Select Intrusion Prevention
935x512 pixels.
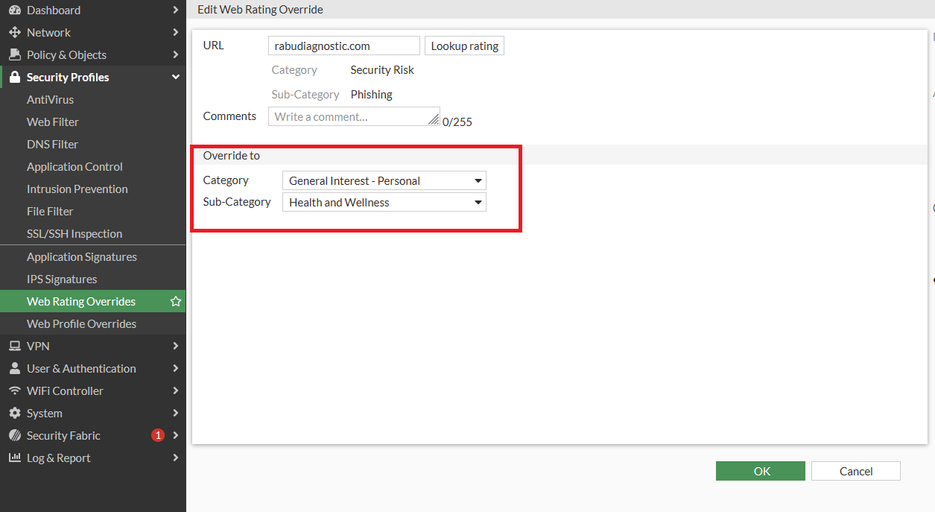click(x=77, y=189)
